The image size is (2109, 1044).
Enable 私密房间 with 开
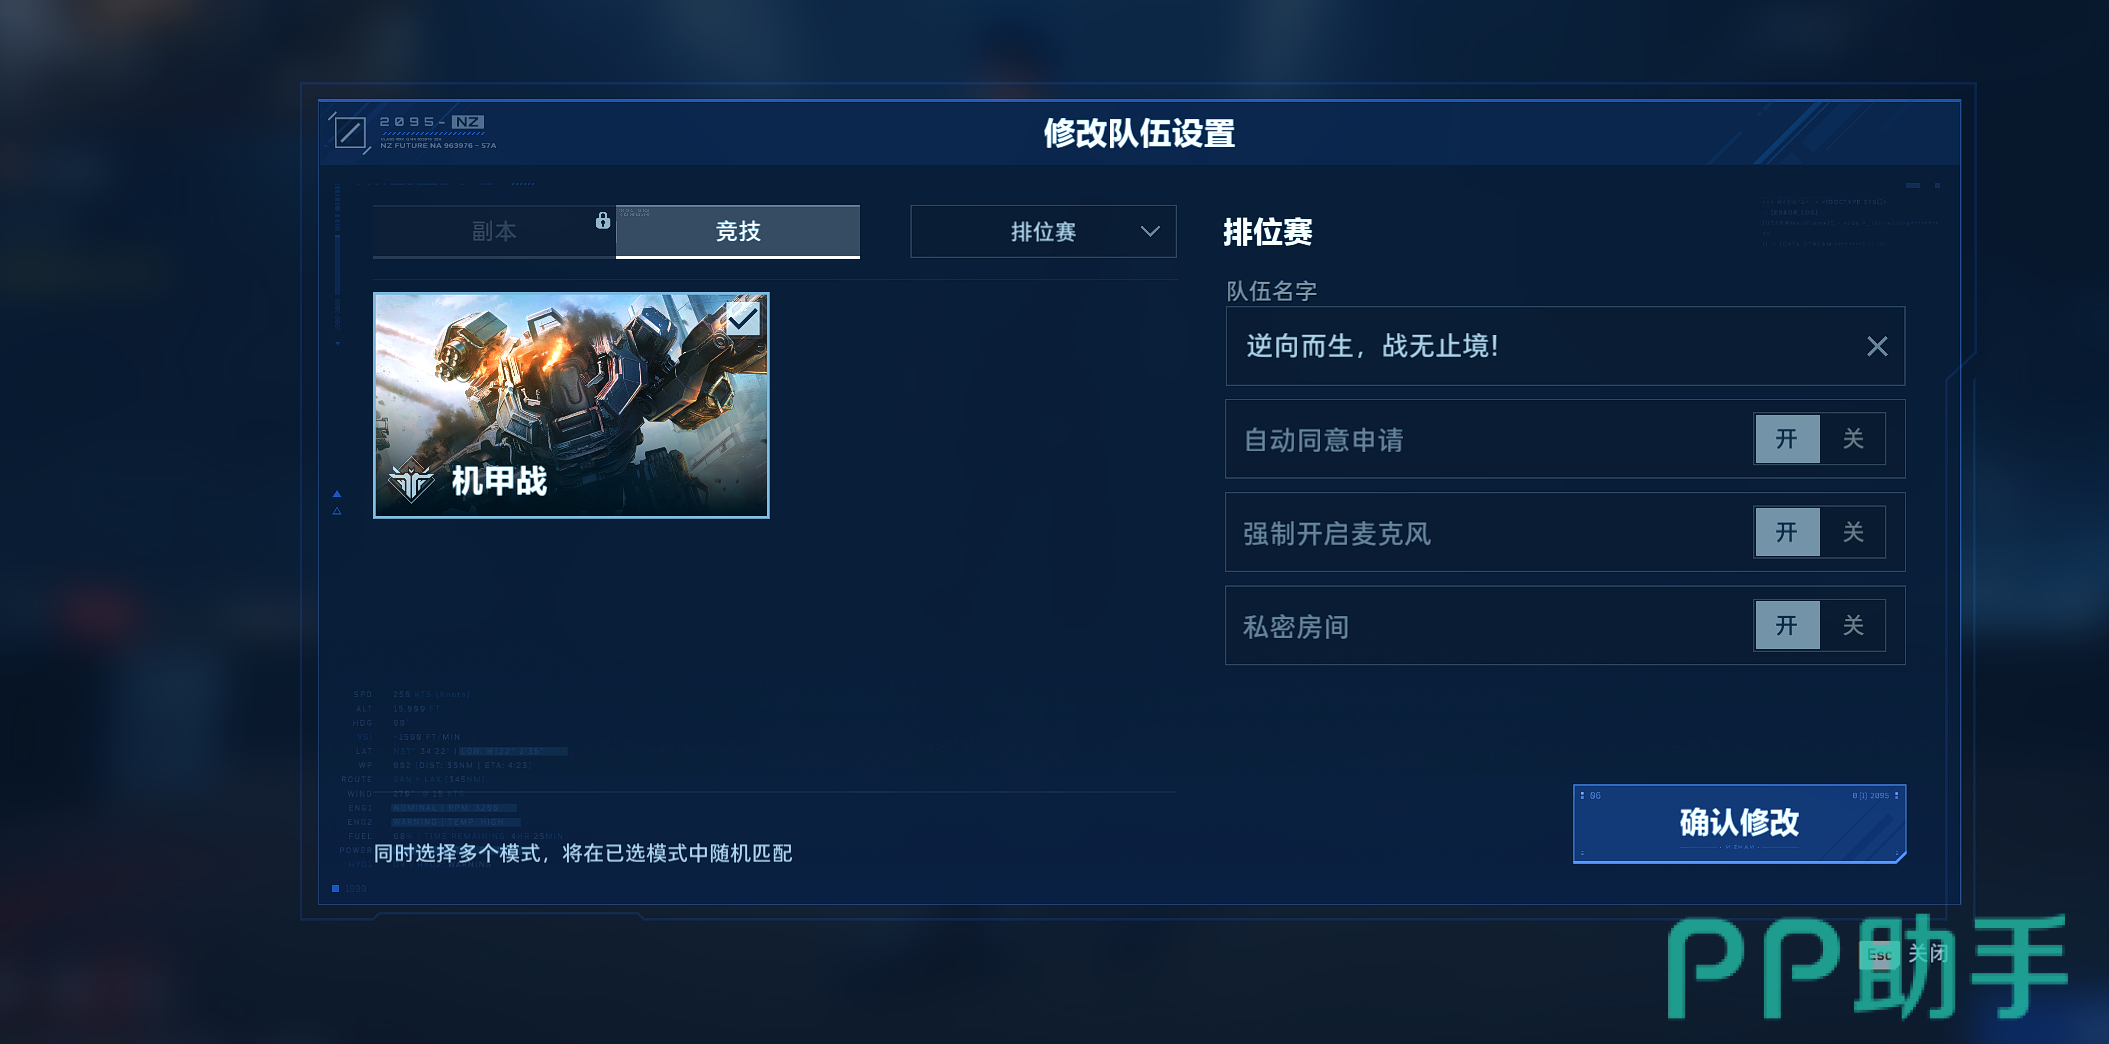(1787, 626)
